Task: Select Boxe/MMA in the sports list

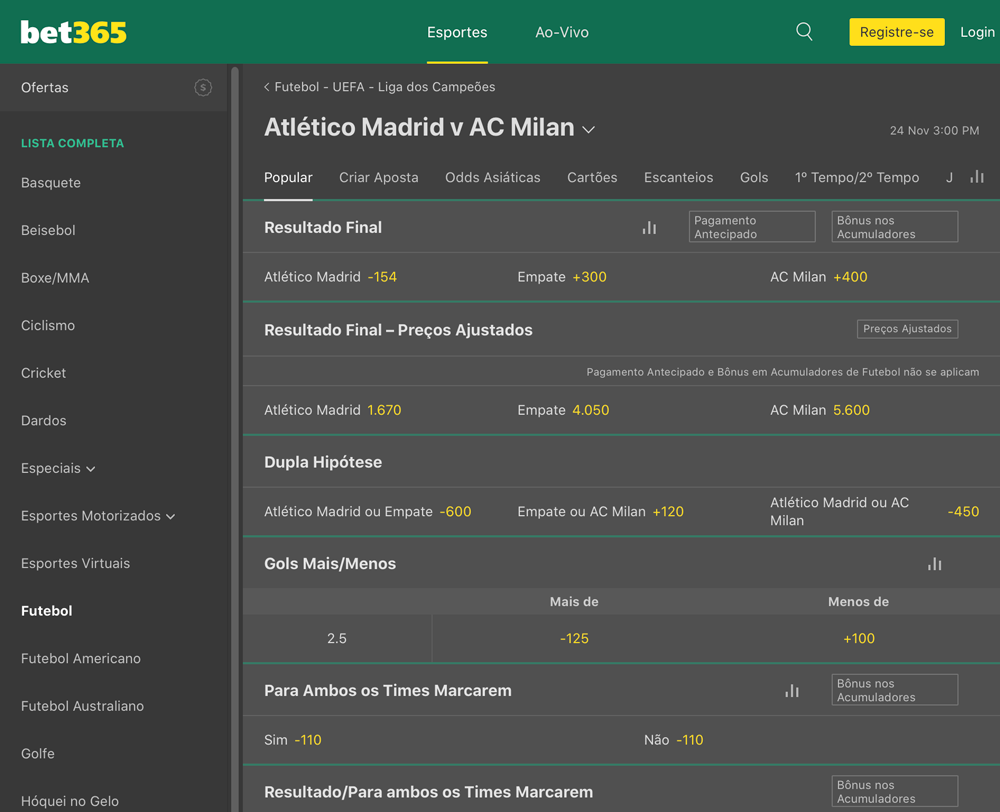Action: click(55, 278)
